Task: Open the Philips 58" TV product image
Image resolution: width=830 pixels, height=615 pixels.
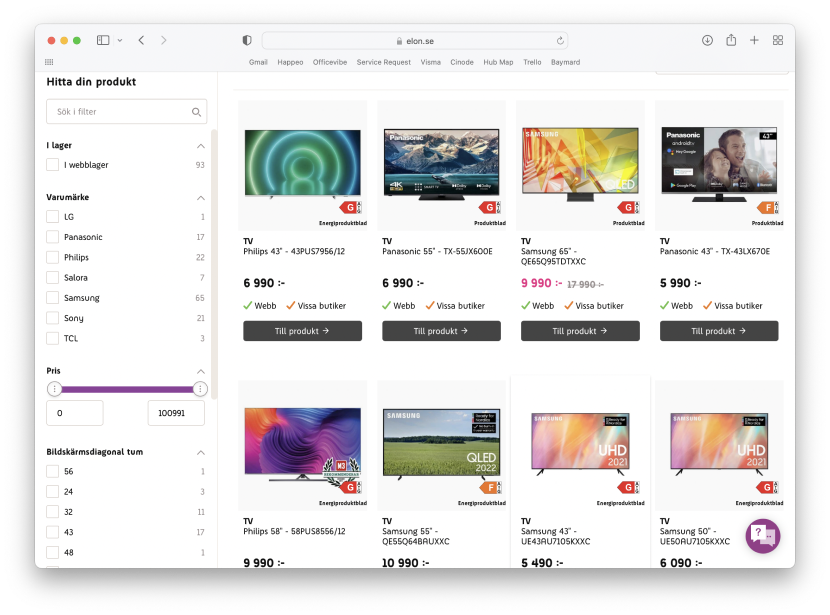Action: (x=302, y=444)
